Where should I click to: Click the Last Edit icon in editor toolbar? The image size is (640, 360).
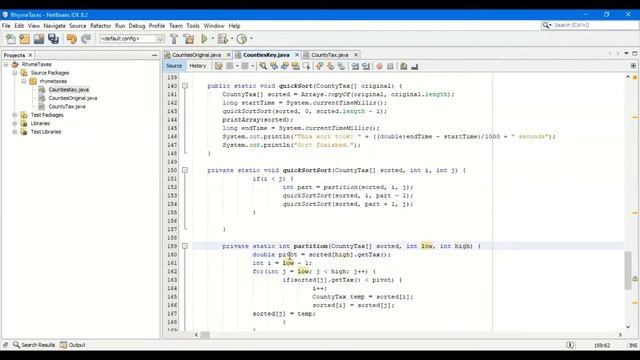pyautogui.click(x=219, y=66)
